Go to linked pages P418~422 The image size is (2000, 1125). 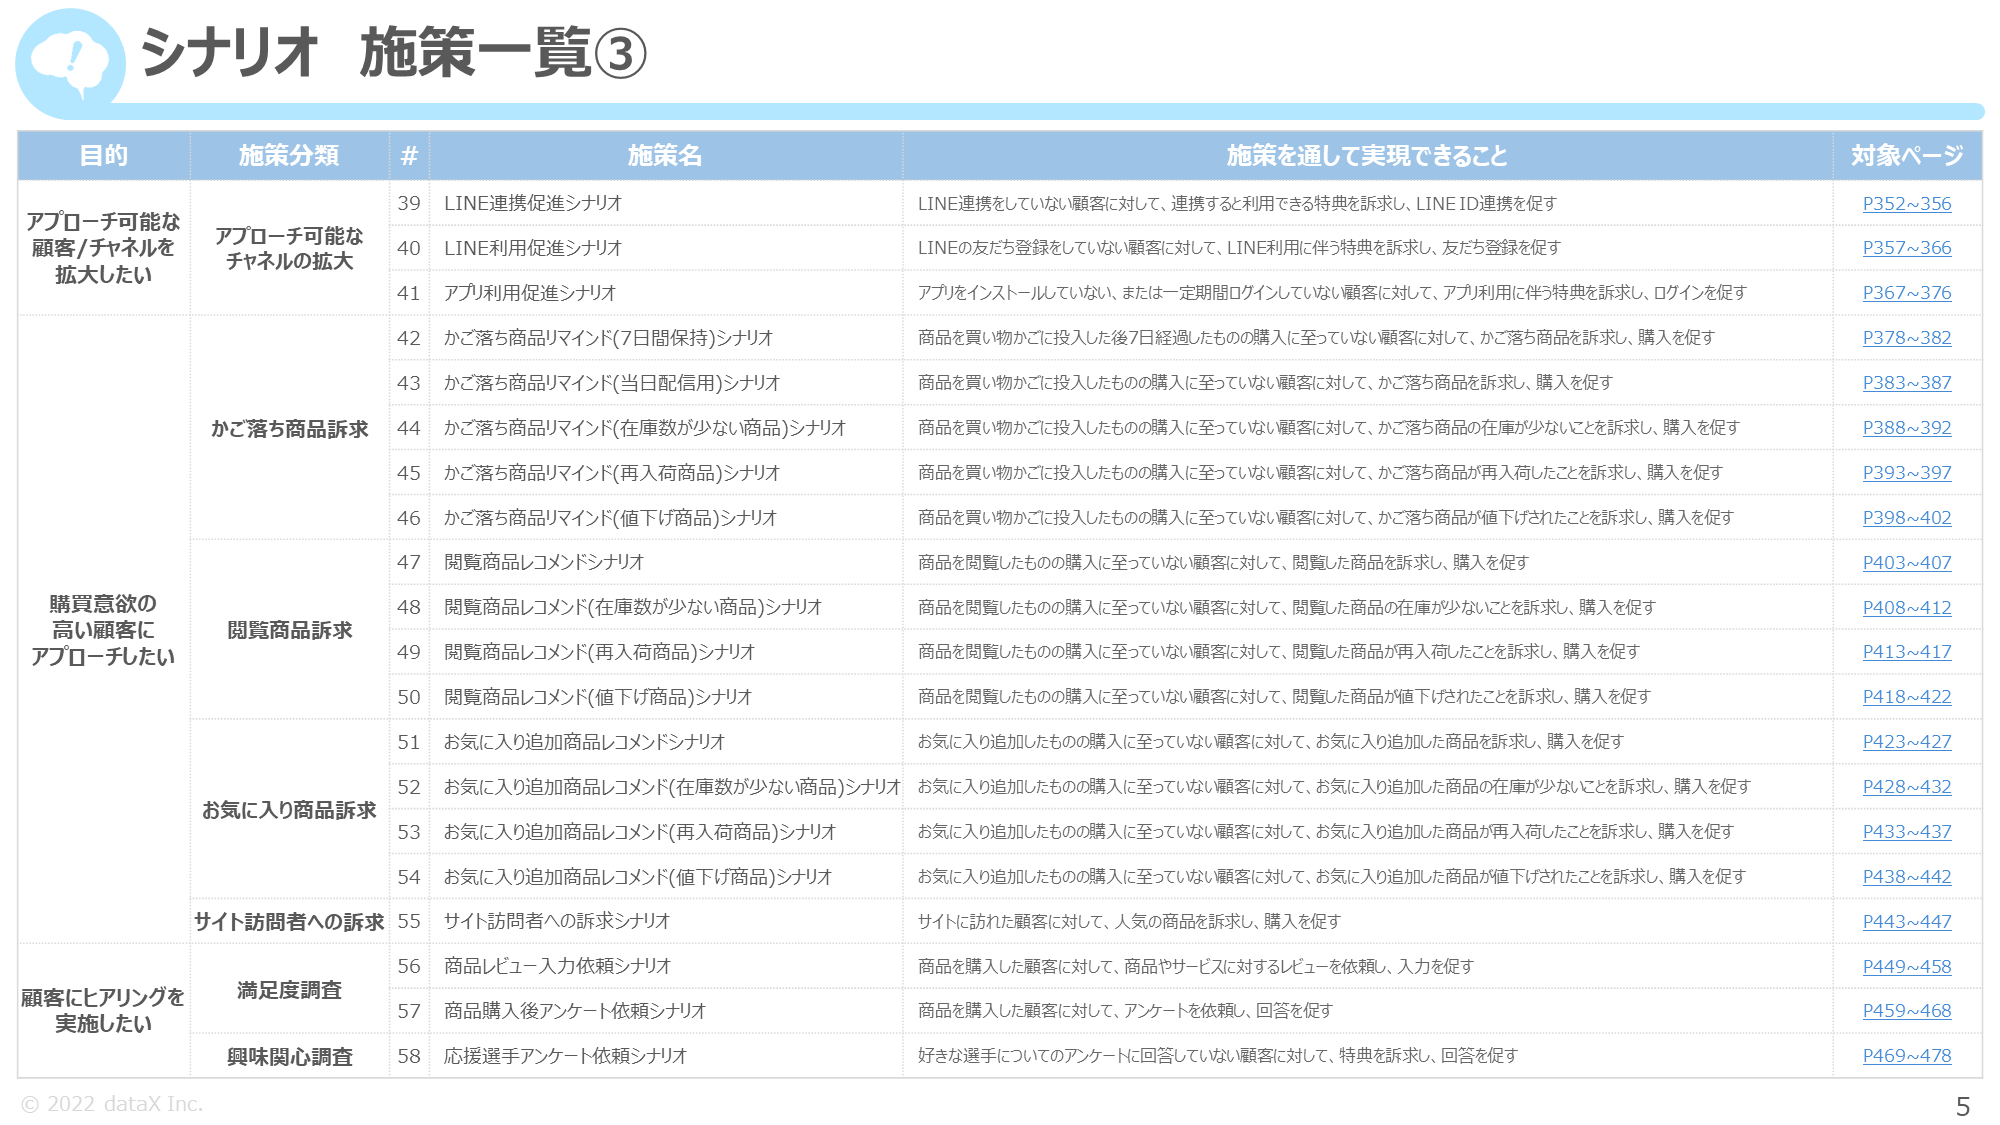click(1906, 697)
